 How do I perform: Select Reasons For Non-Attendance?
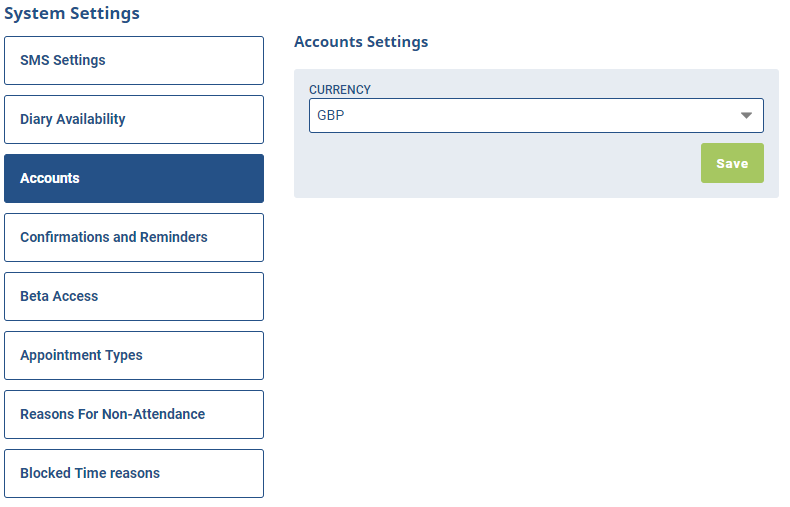point(134,414)
